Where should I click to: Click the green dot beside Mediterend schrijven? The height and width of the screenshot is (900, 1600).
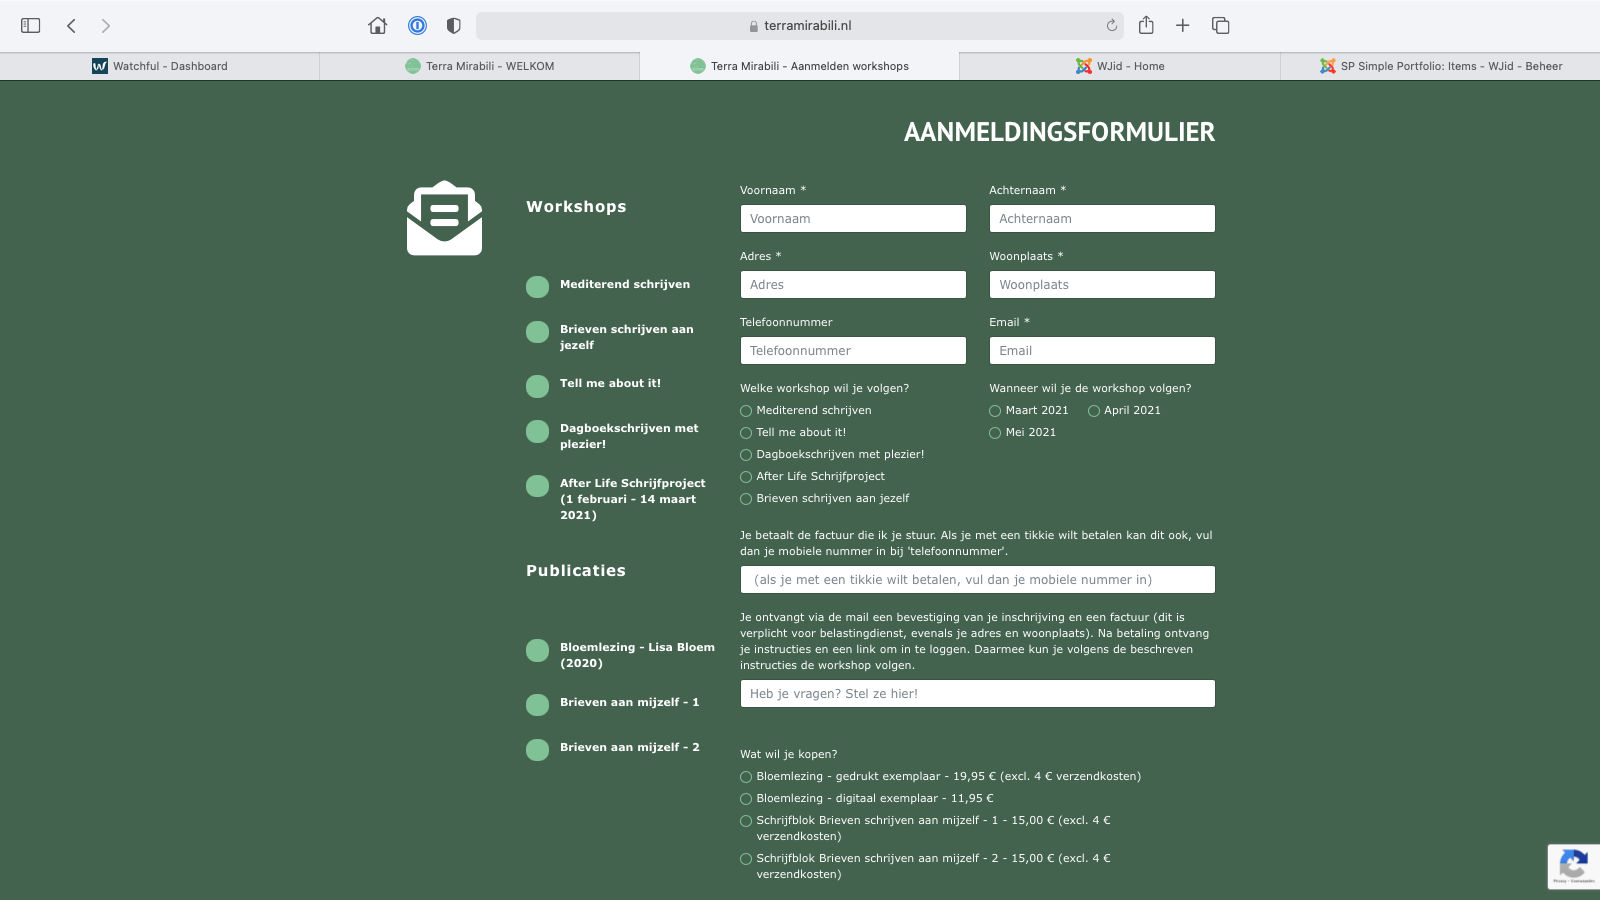[x=537, y=287]
